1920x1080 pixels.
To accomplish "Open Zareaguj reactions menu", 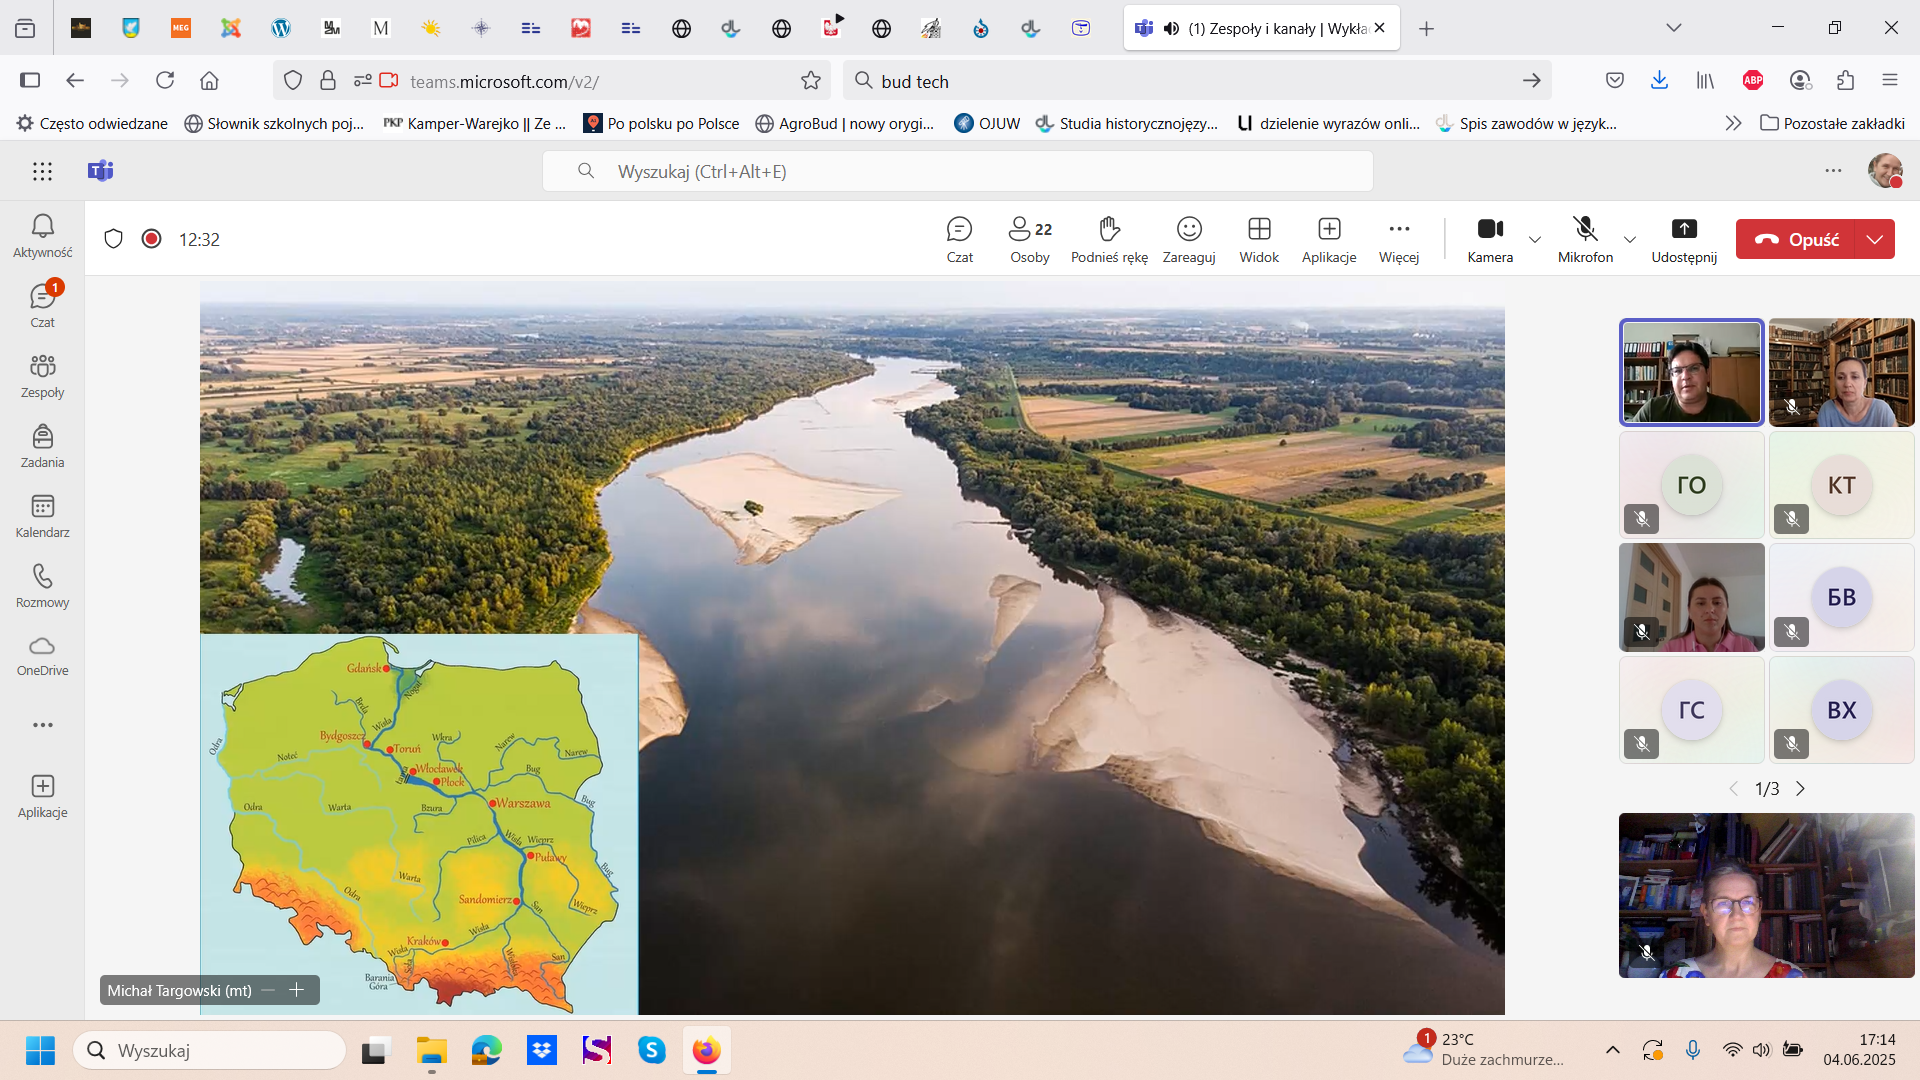I will click(1189, 240).
